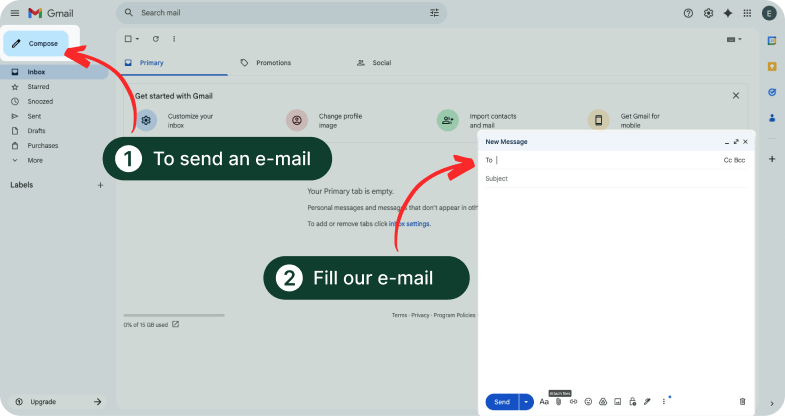Open the Settings gear icon
785x416 pixels.
point(708,14)
